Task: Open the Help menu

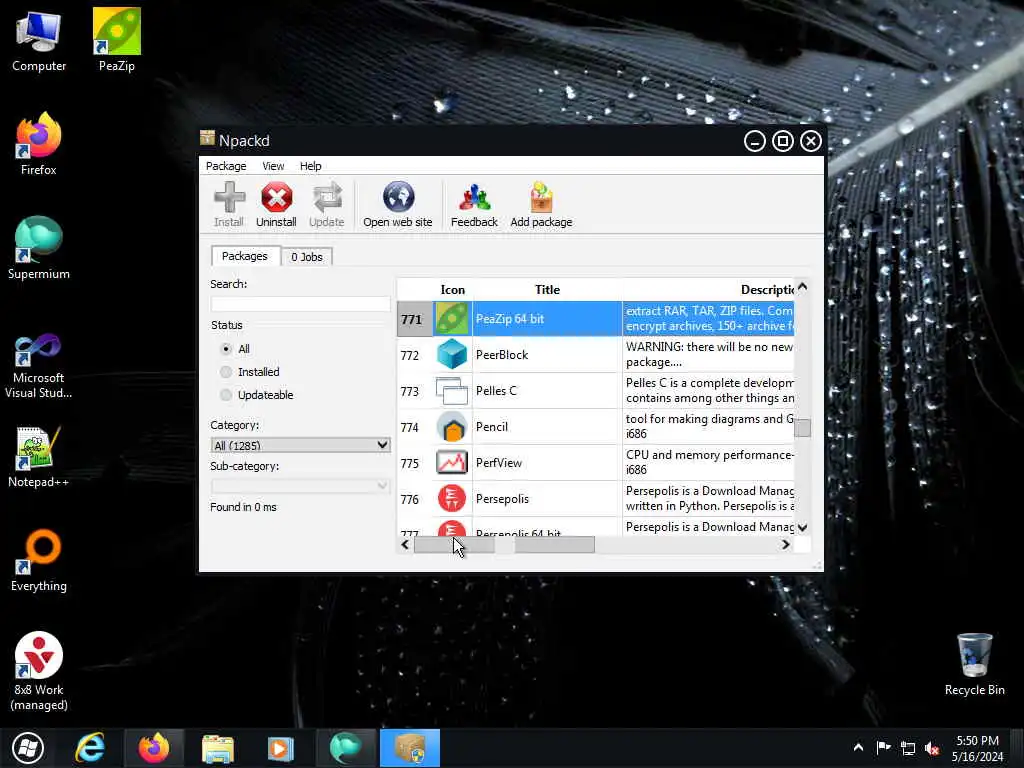Action: coord(310,166)
